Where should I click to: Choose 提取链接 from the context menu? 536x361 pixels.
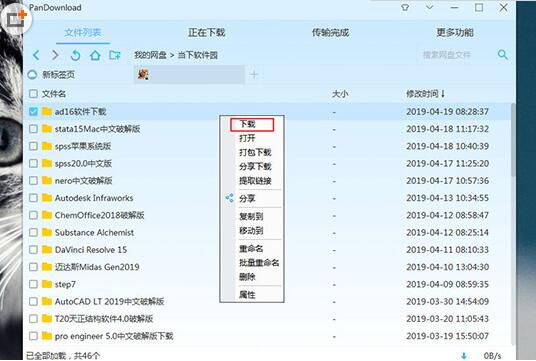tap(255, 180)
